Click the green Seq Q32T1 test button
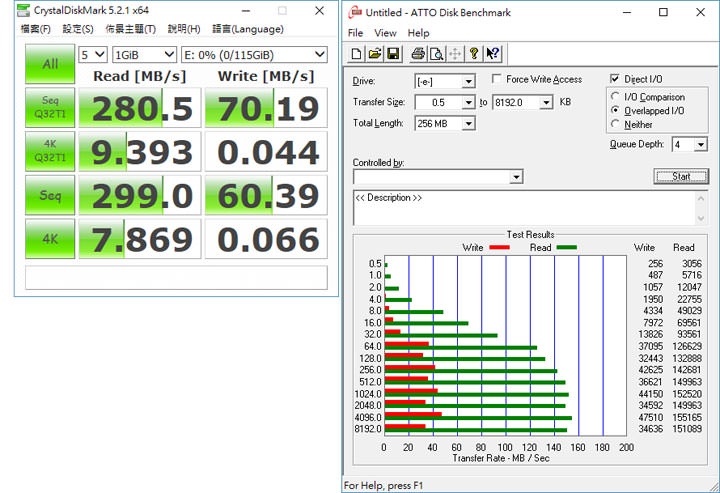Image resolution: width=720 pixels, height=493 pixels. click(49, 109)
